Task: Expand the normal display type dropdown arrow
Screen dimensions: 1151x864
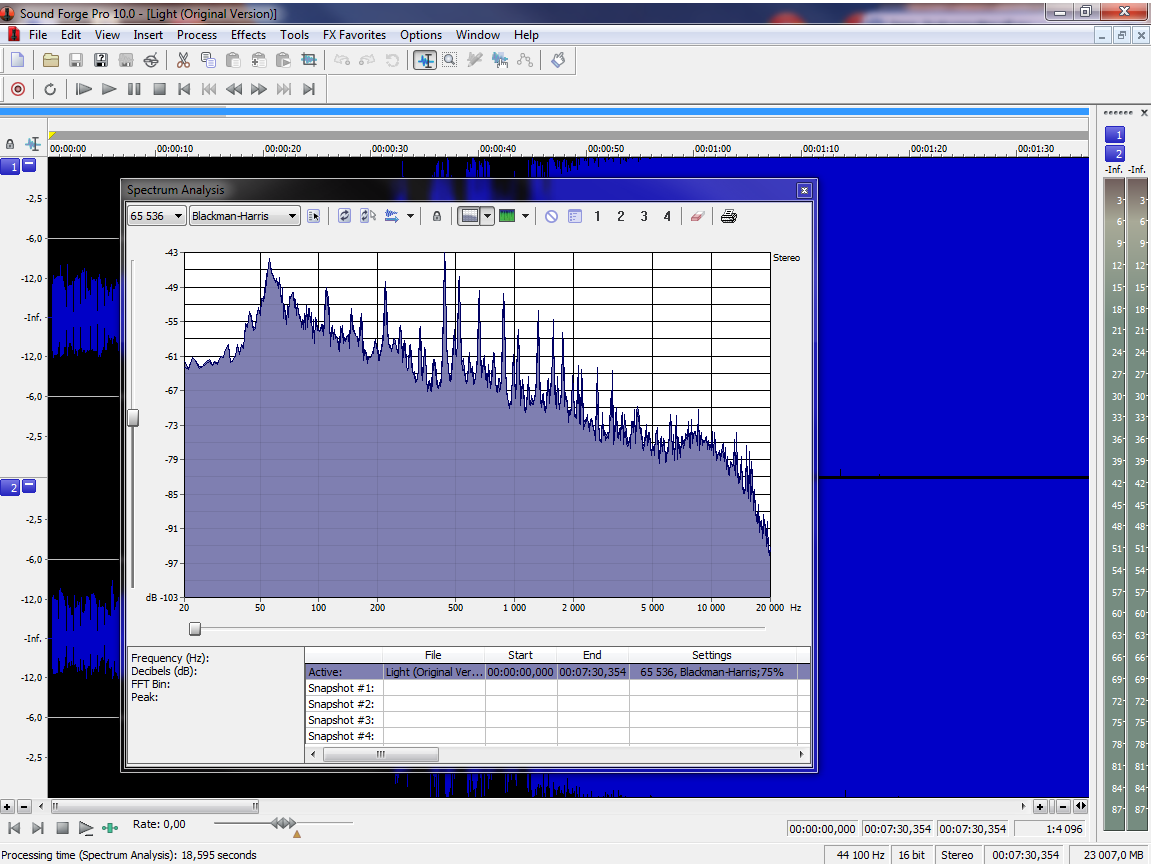Action: (x=487, y=216)
